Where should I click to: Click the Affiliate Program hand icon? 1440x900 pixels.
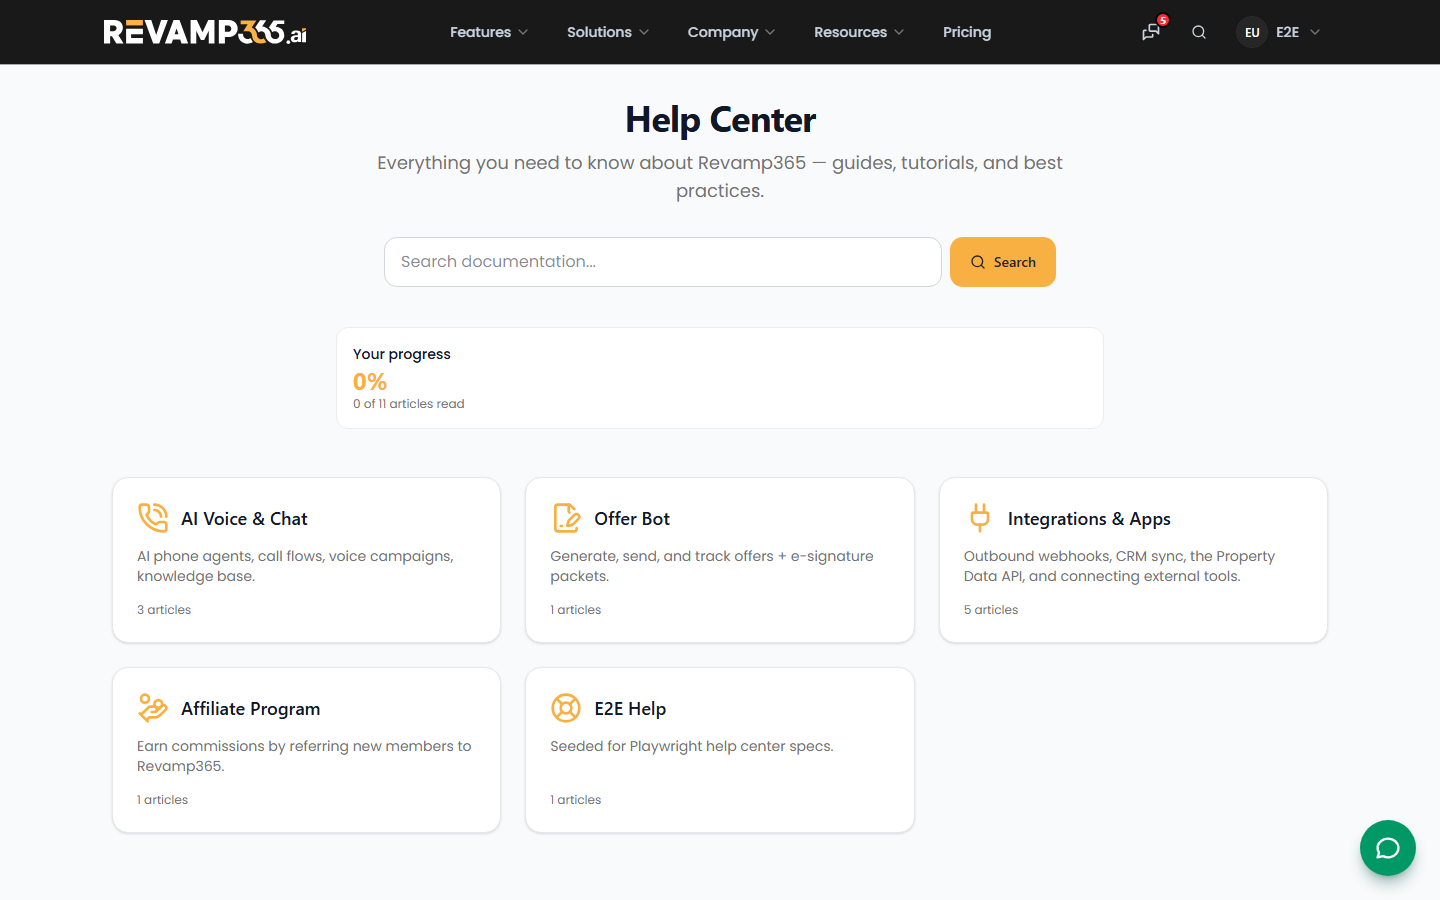pyautogui.click(x=153, y=708)
